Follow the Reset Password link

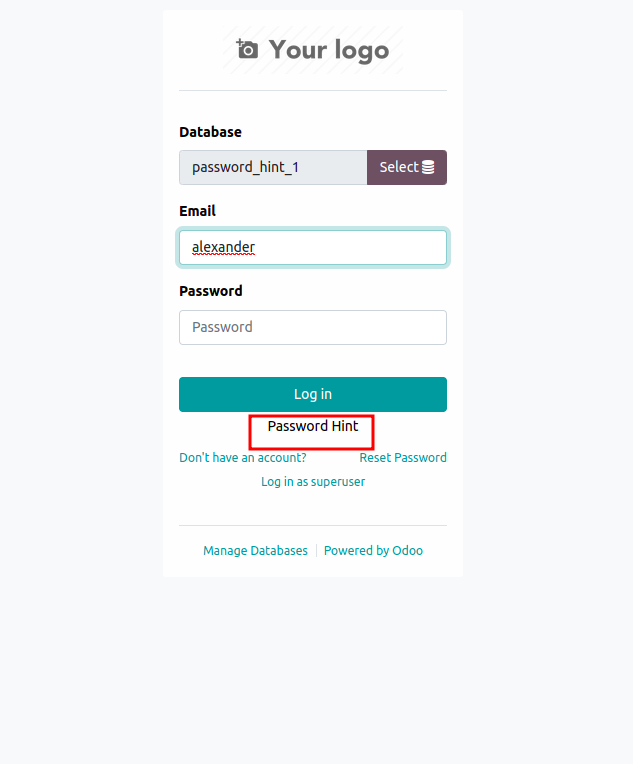coord(403,458)
